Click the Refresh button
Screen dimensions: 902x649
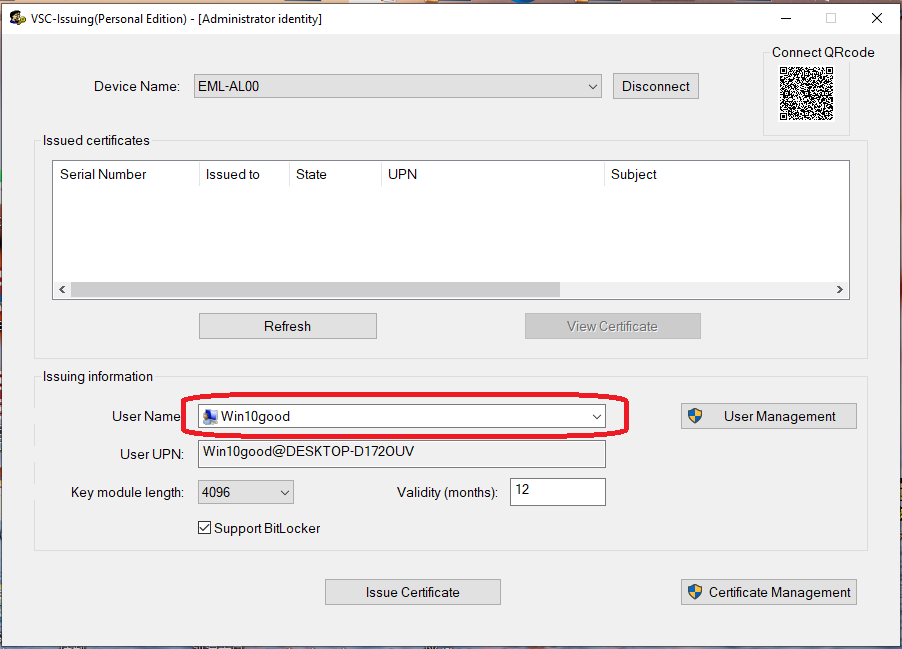[x=288, y=326]
